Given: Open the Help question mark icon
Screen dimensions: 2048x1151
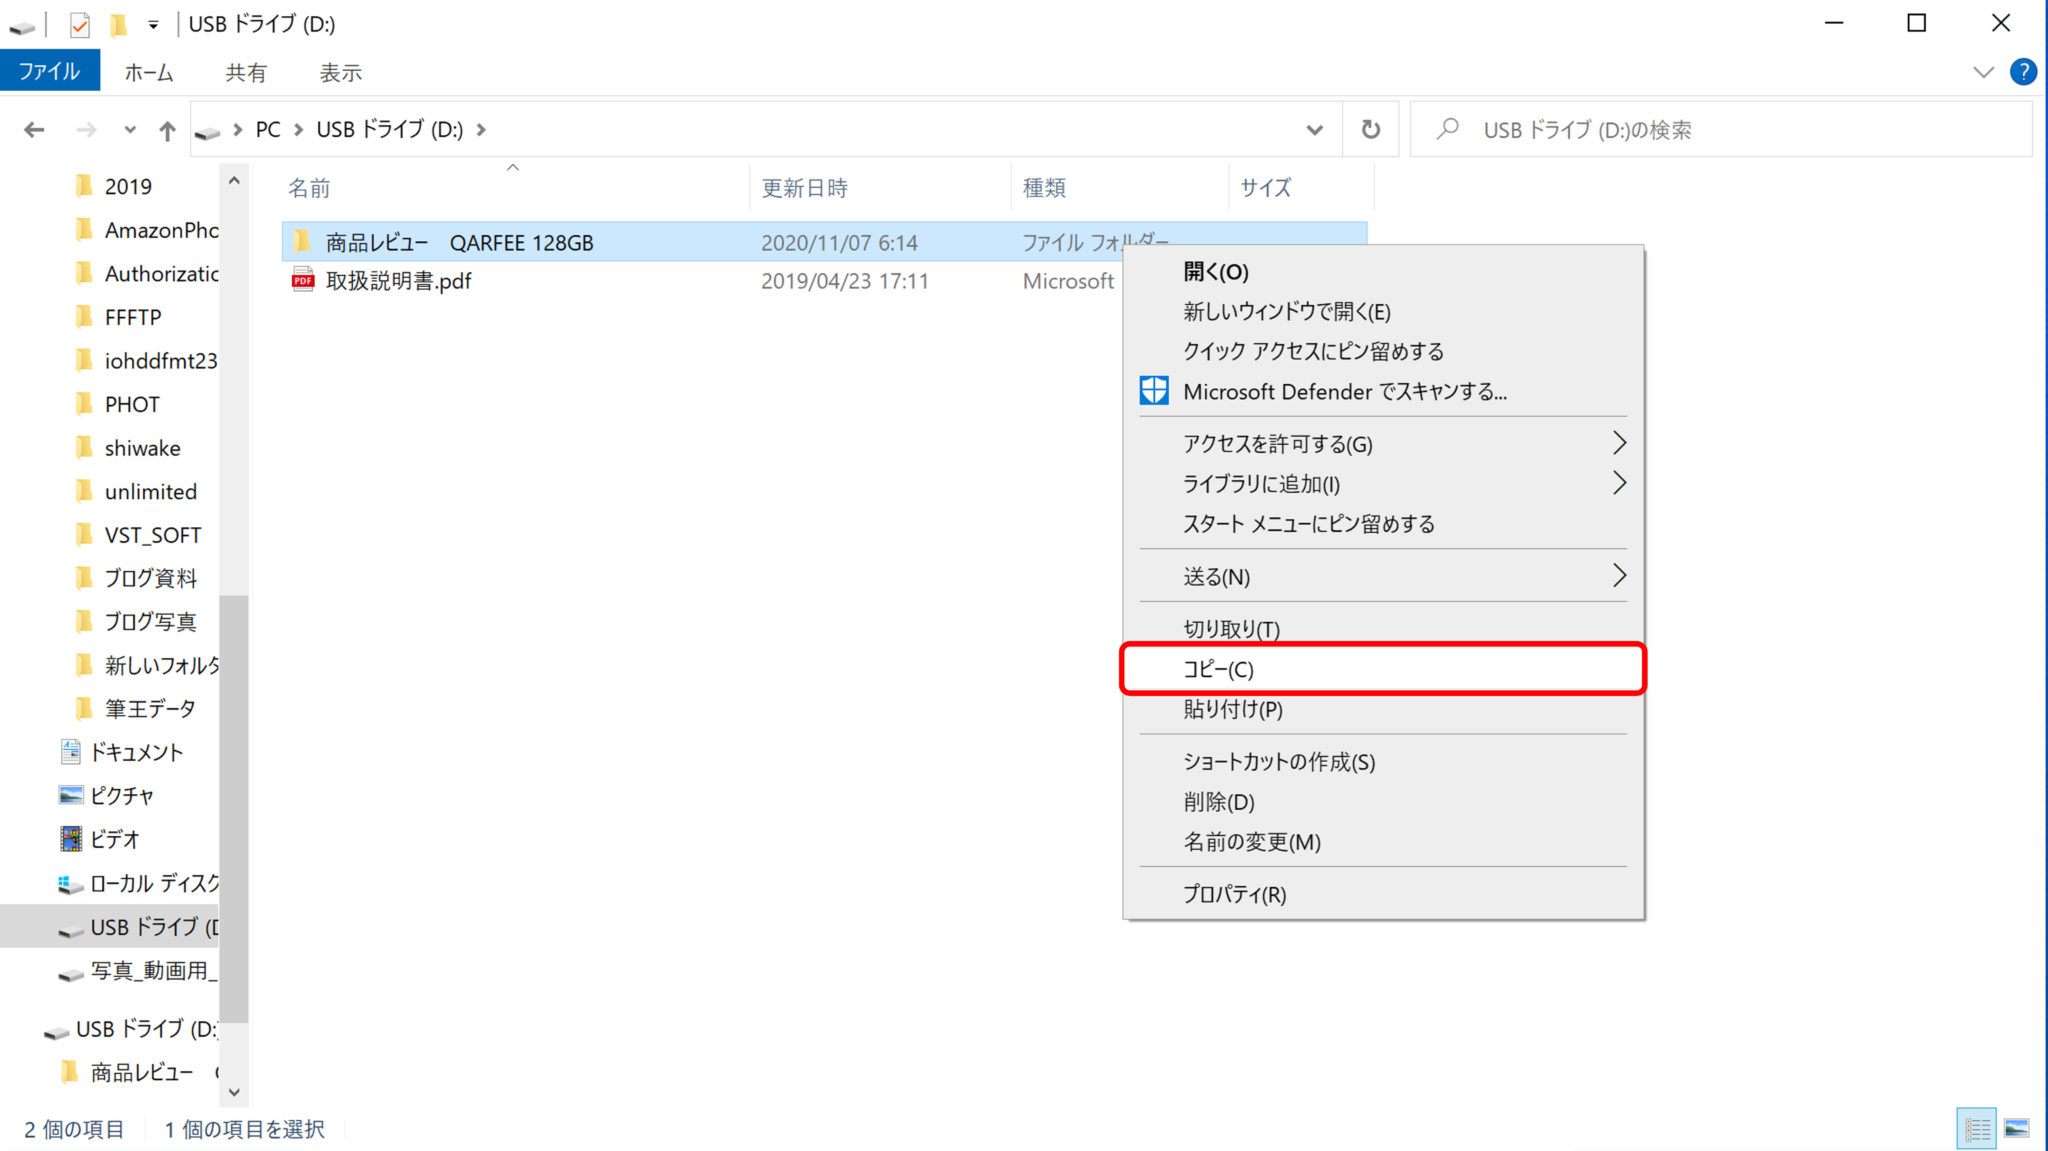Looking at the screenshot, I should click(x=2022, y=72).
